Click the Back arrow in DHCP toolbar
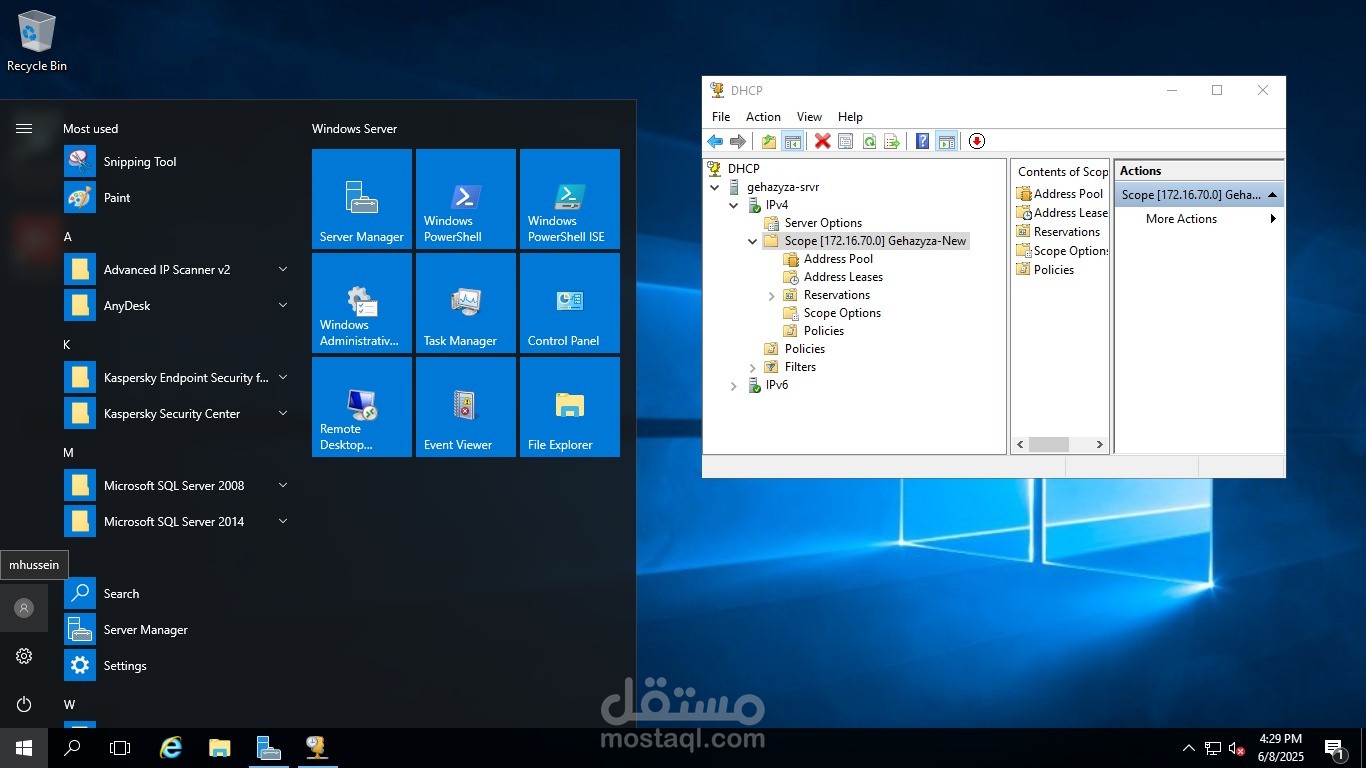Viewport: 1366px width, 768px height. point(715,141)
